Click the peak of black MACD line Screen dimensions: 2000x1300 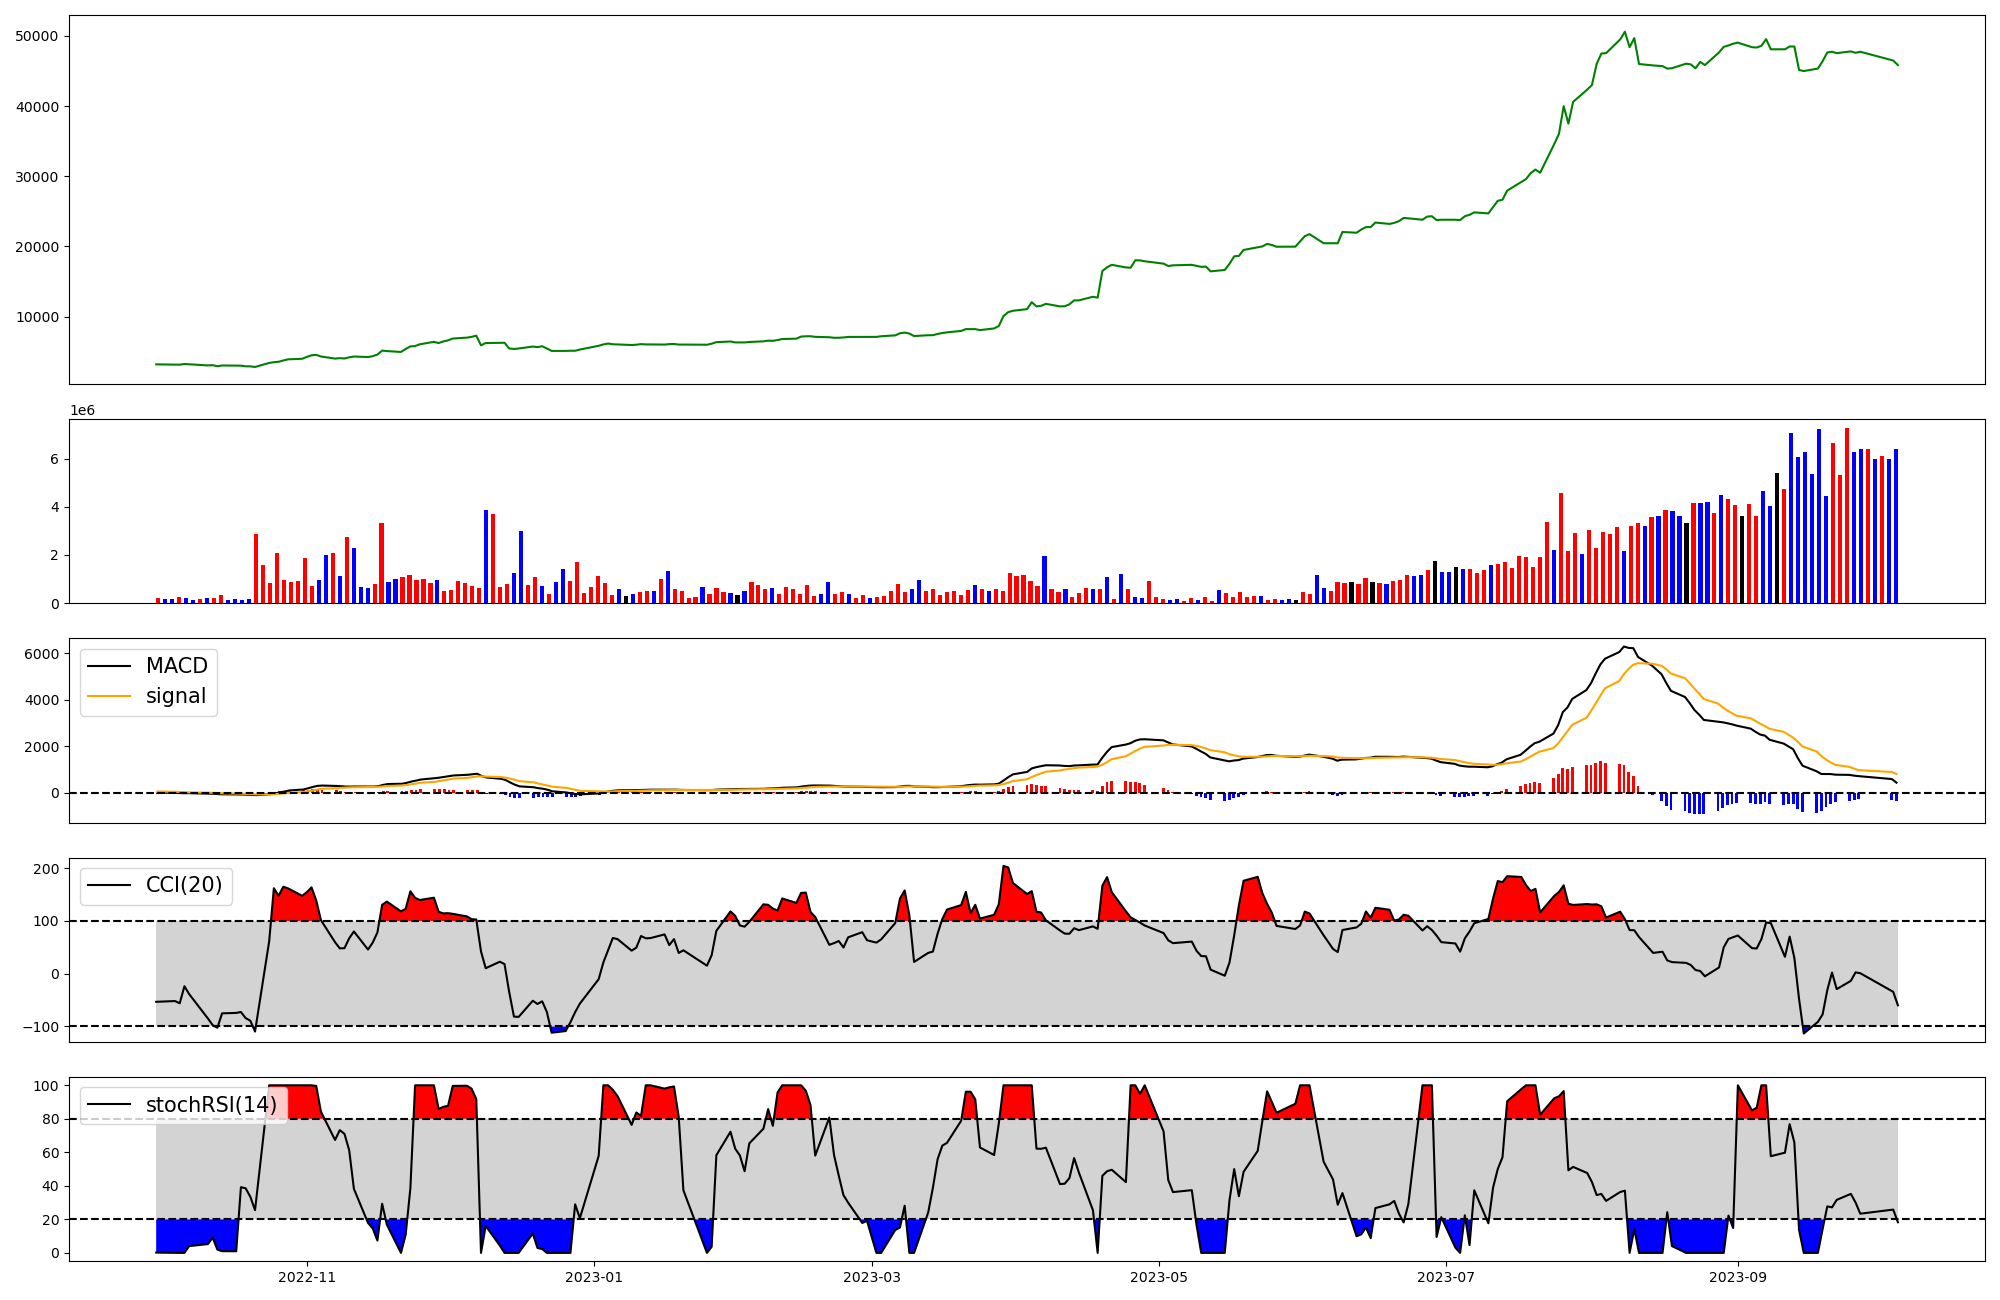coord(1624,647)
